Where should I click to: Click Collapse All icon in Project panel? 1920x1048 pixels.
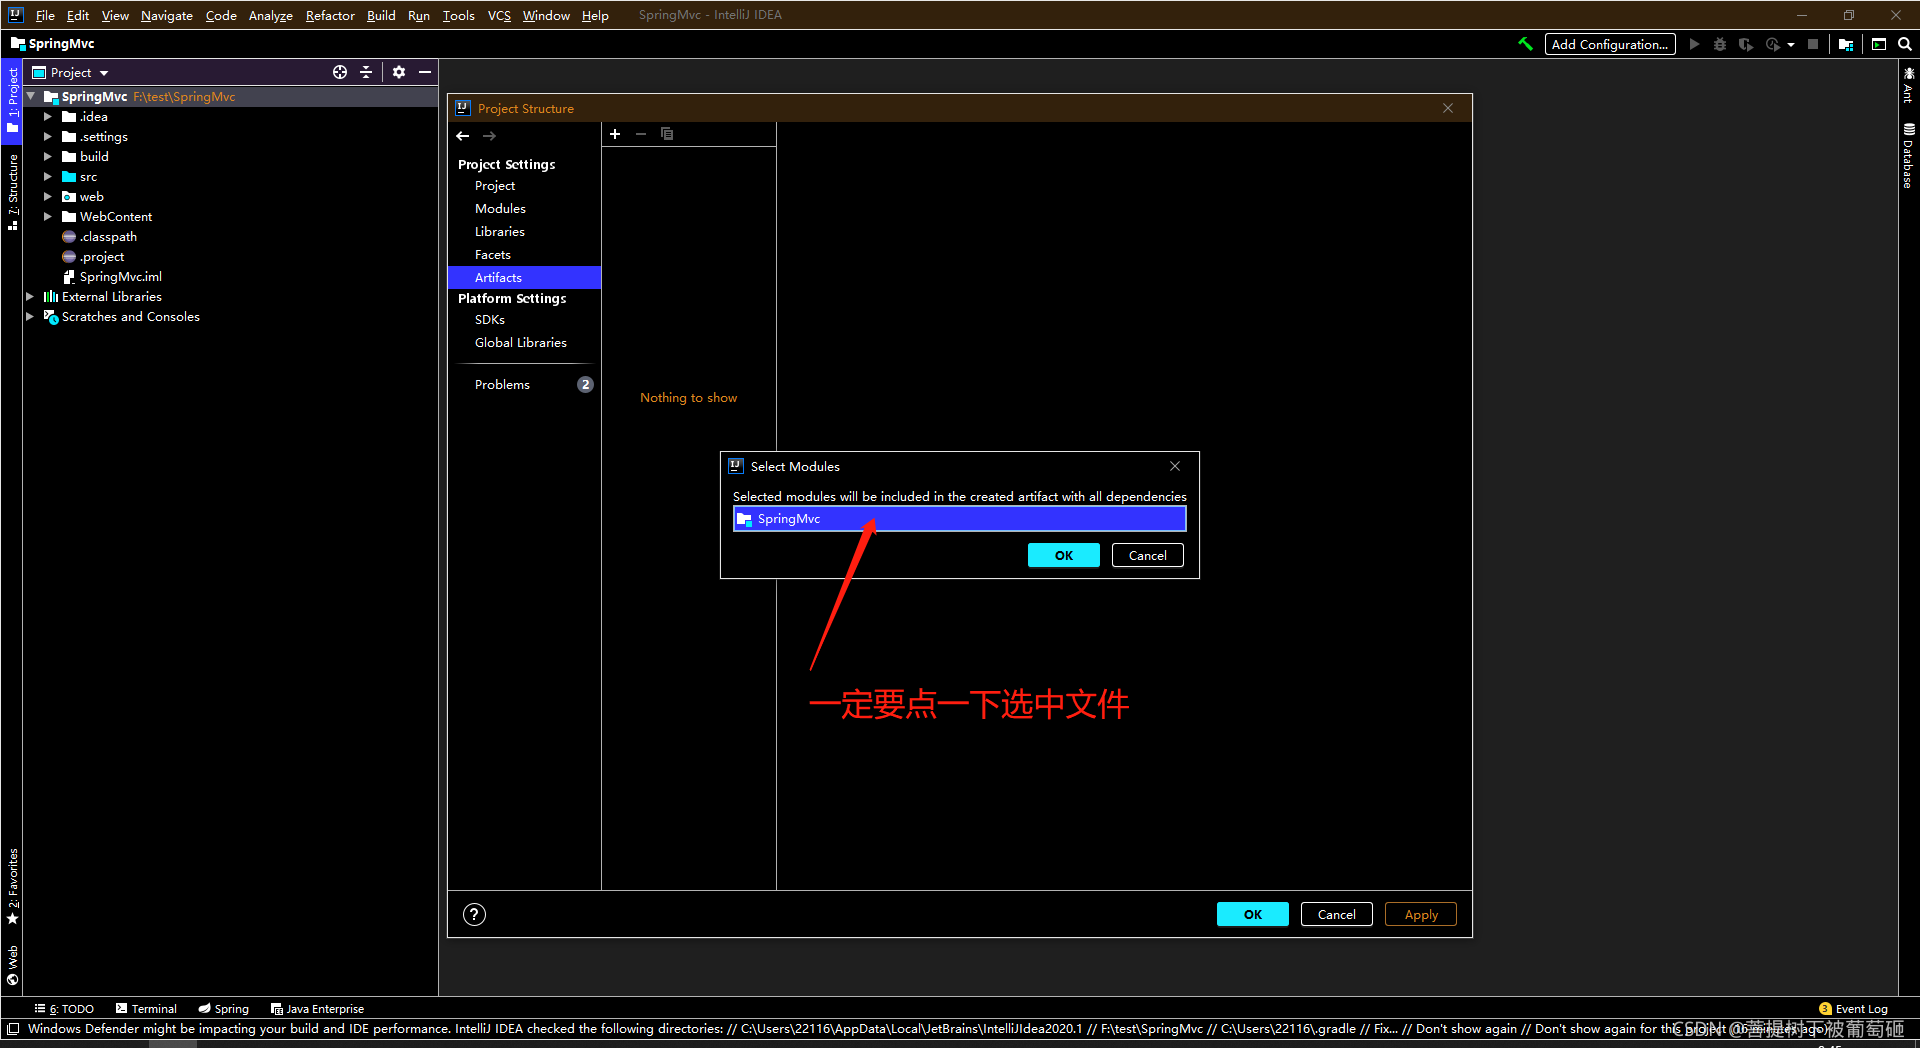[366, 72]
